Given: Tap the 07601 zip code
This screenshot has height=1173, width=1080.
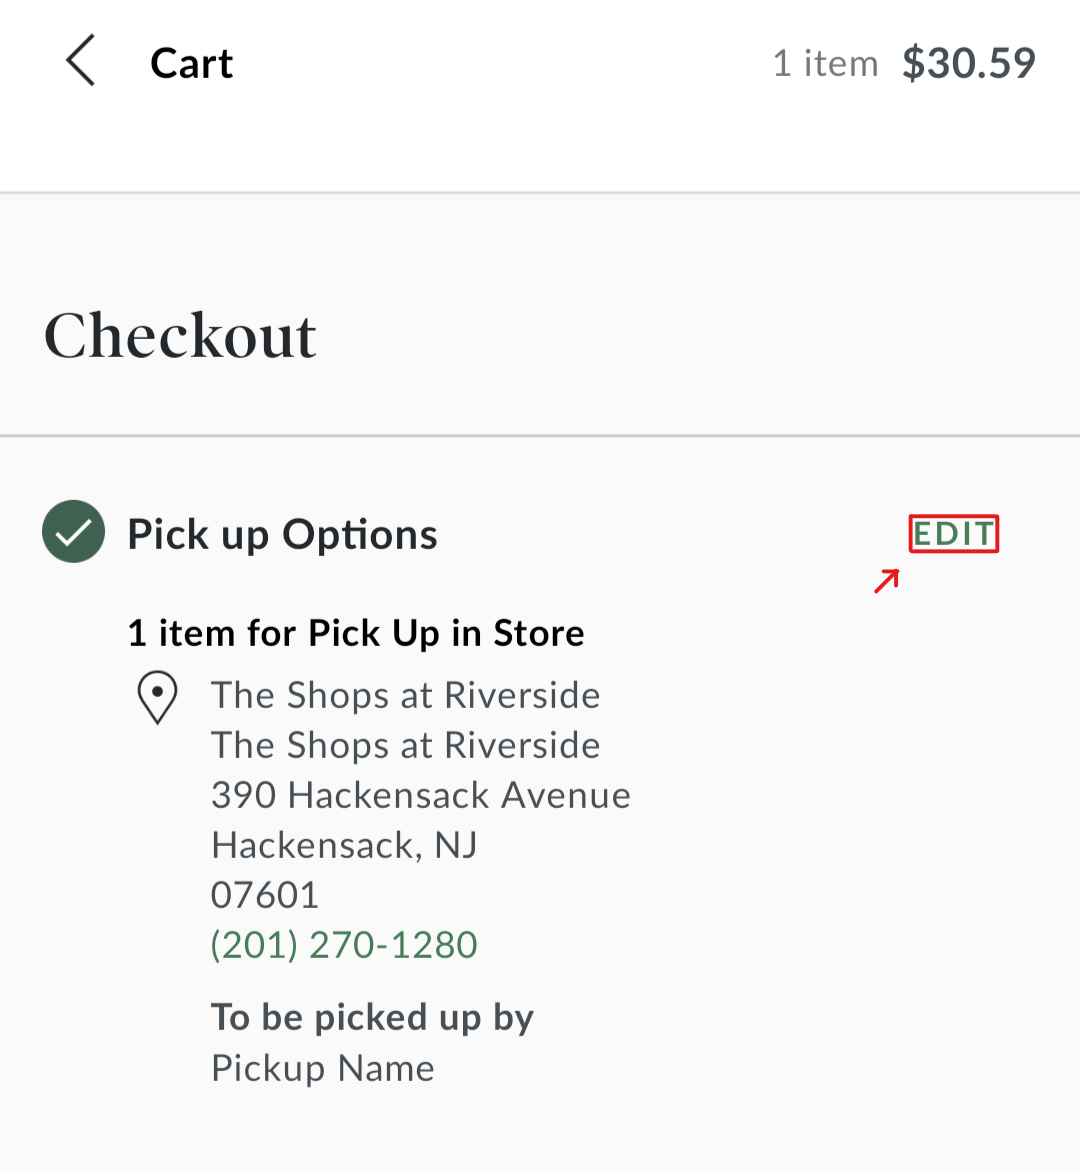Looking at the screenshot, I should [x=265, y=895].
